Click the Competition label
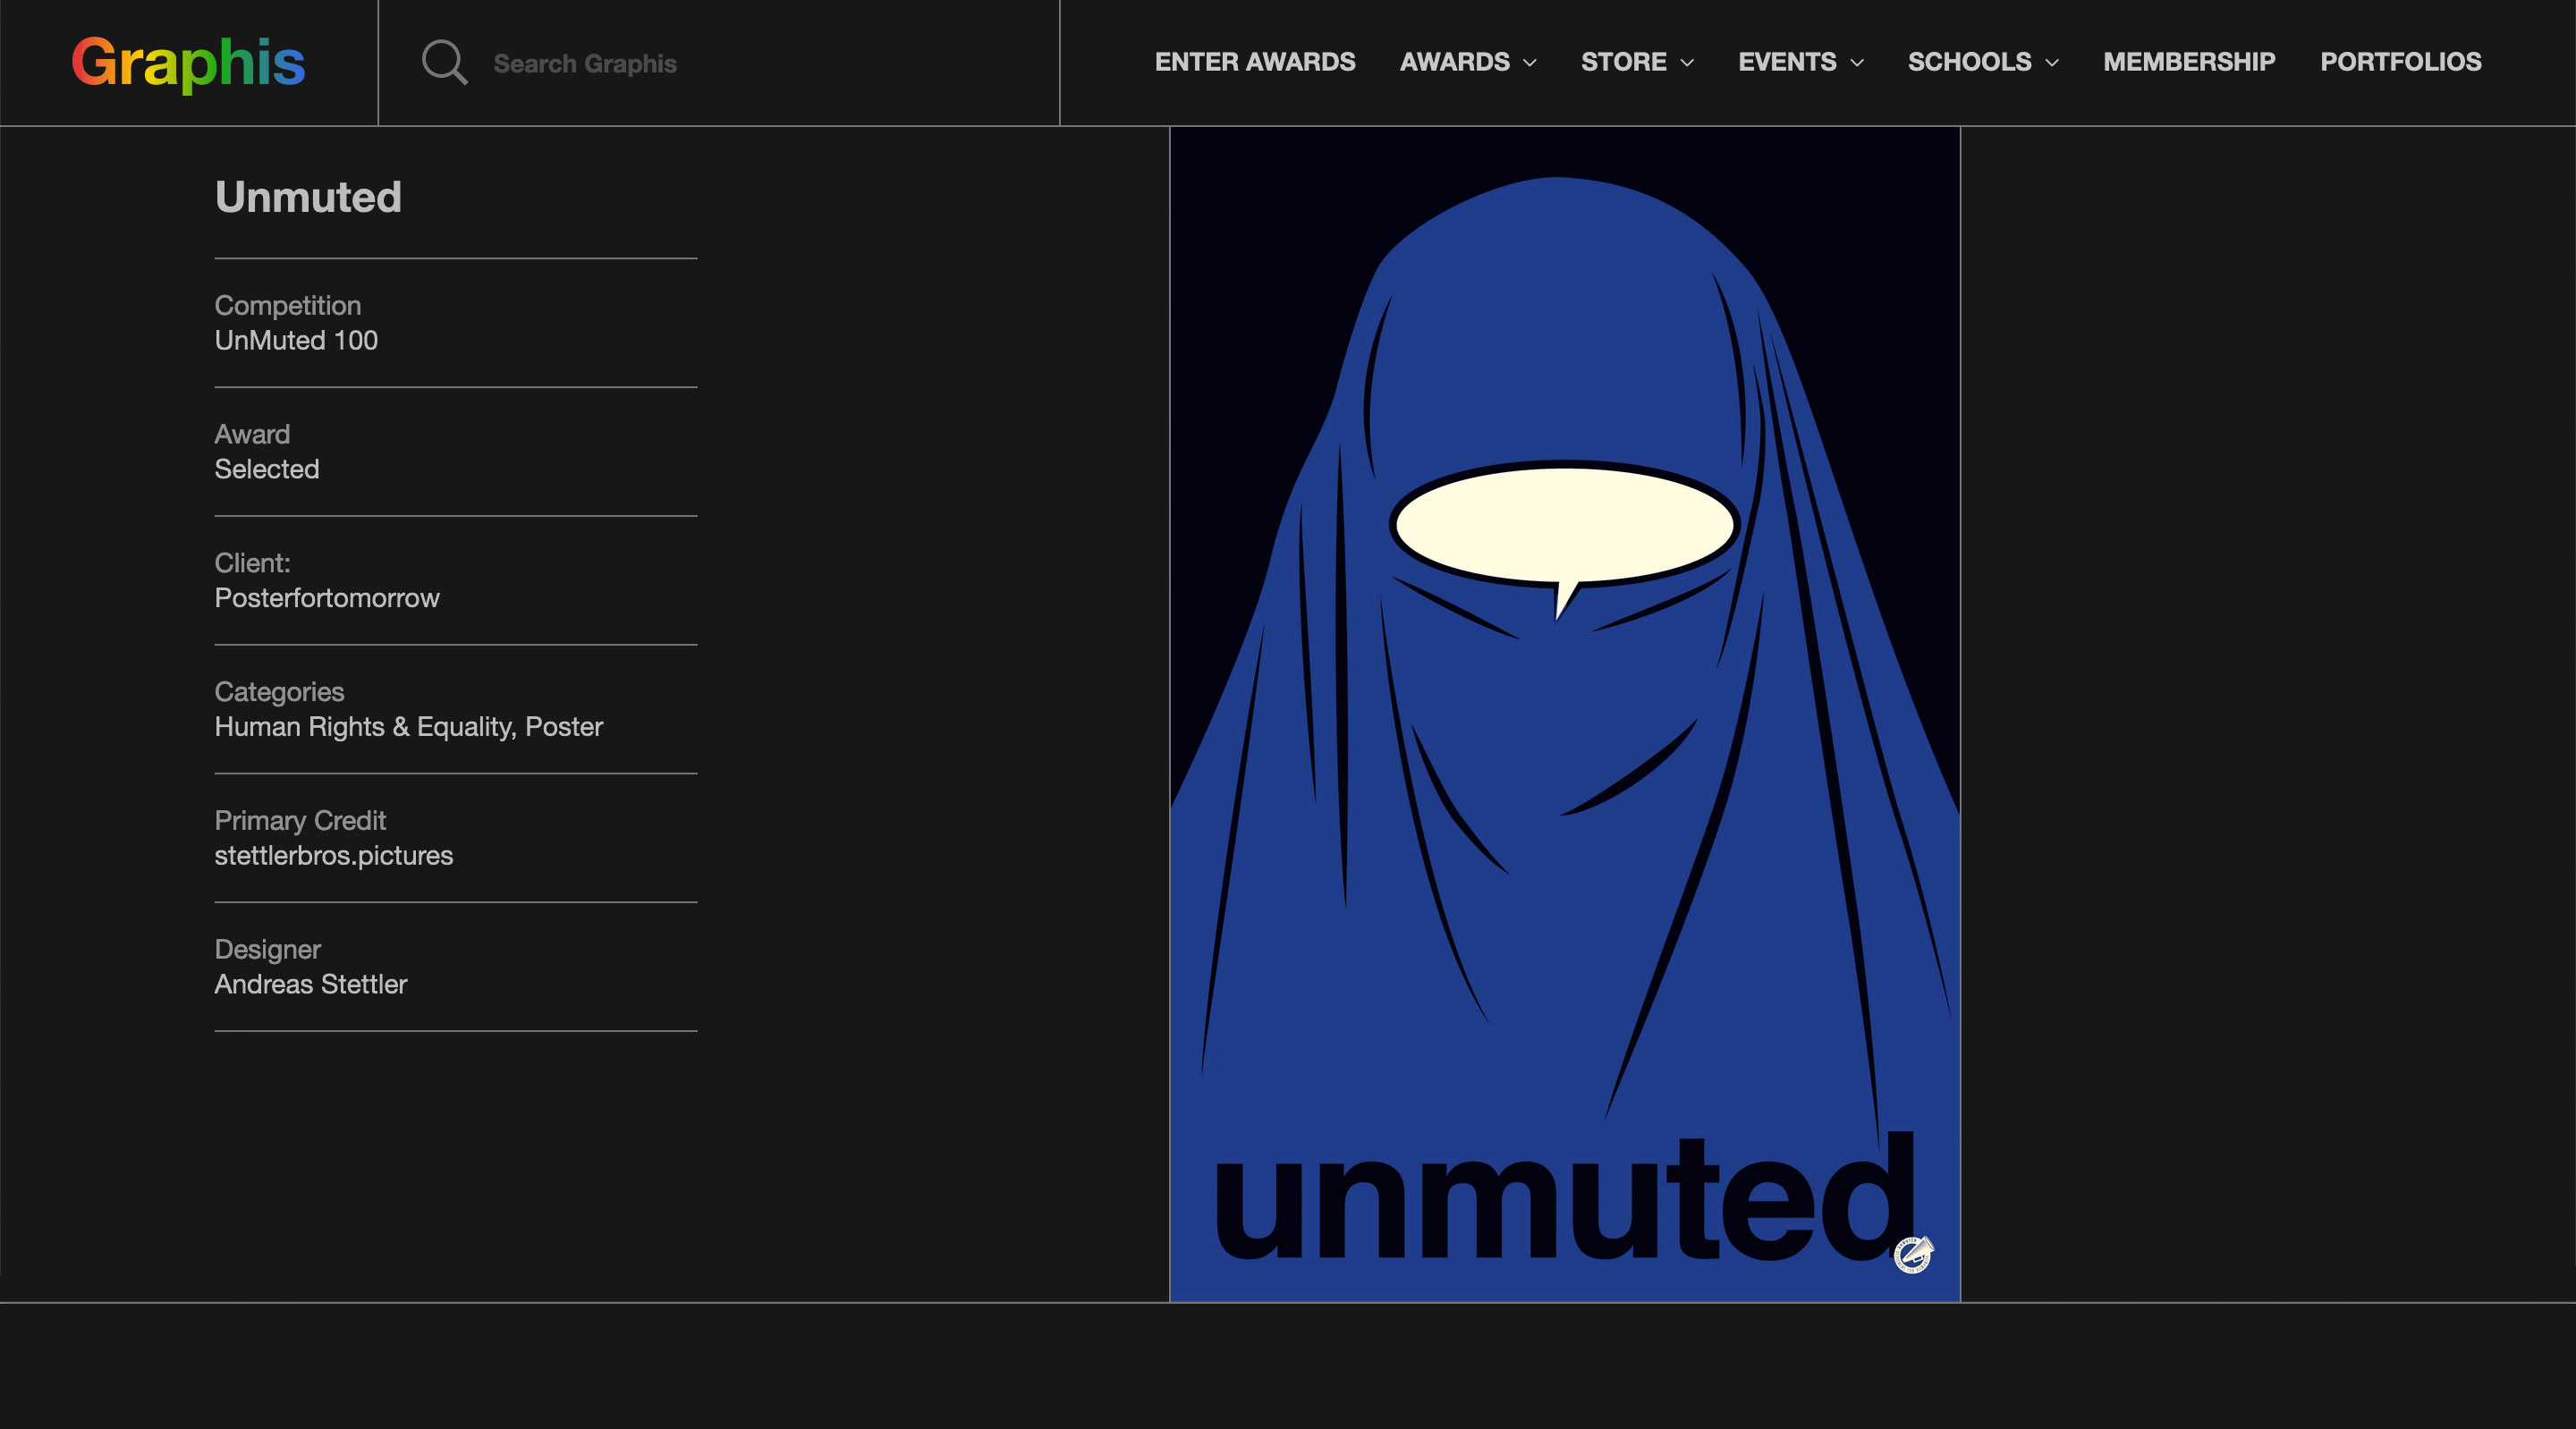The height and width of the screenshot is (1429, 2576). click(x=288, y=305)
